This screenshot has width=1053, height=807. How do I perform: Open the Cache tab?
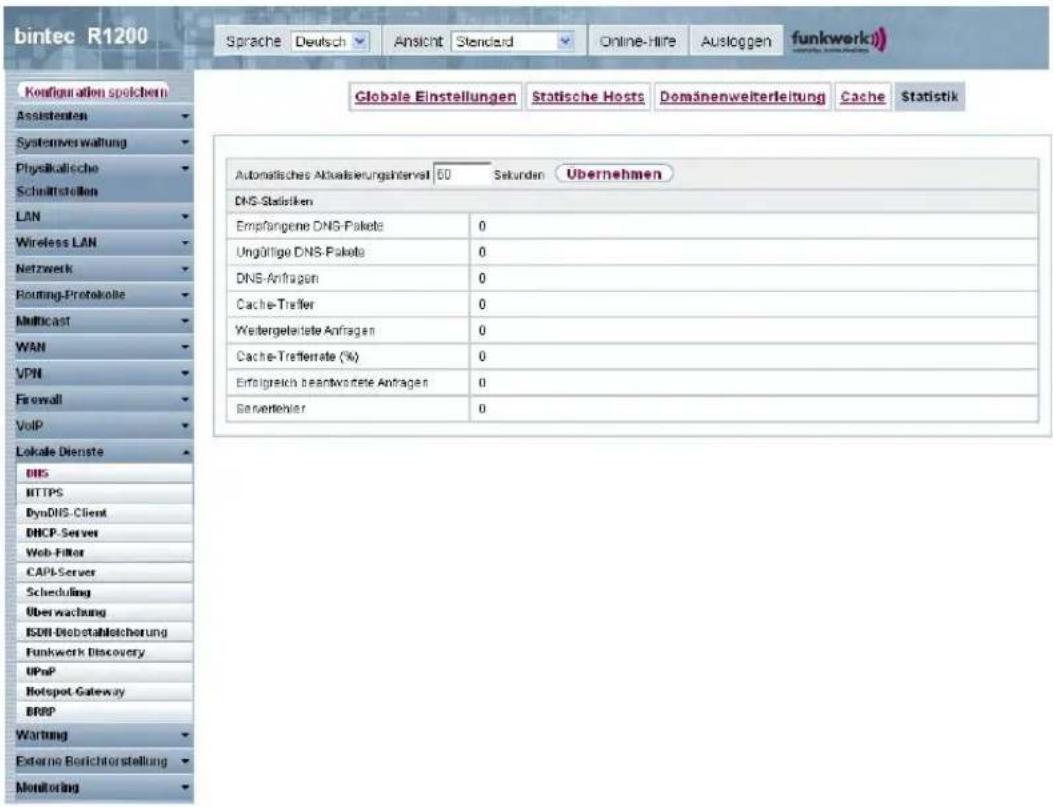coord(862,97)
